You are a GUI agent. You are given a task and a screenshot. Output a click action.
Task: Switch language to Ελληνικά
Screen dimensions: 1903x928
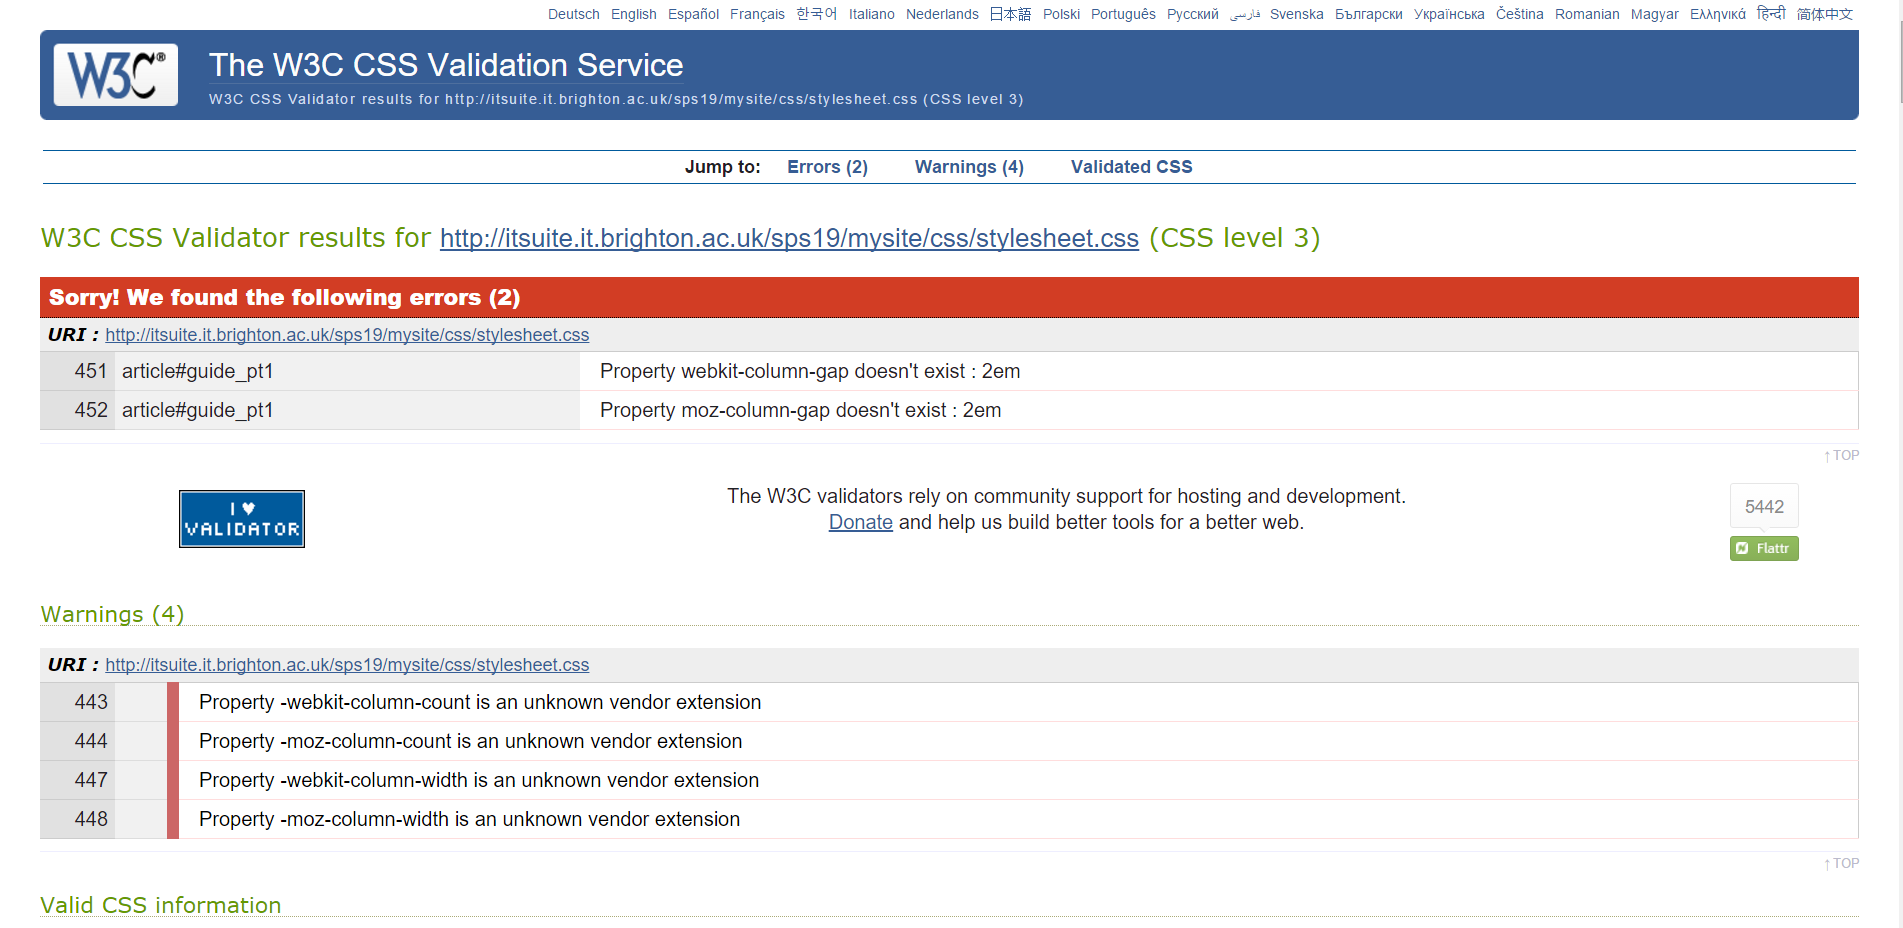click(x=1718, y=14)
